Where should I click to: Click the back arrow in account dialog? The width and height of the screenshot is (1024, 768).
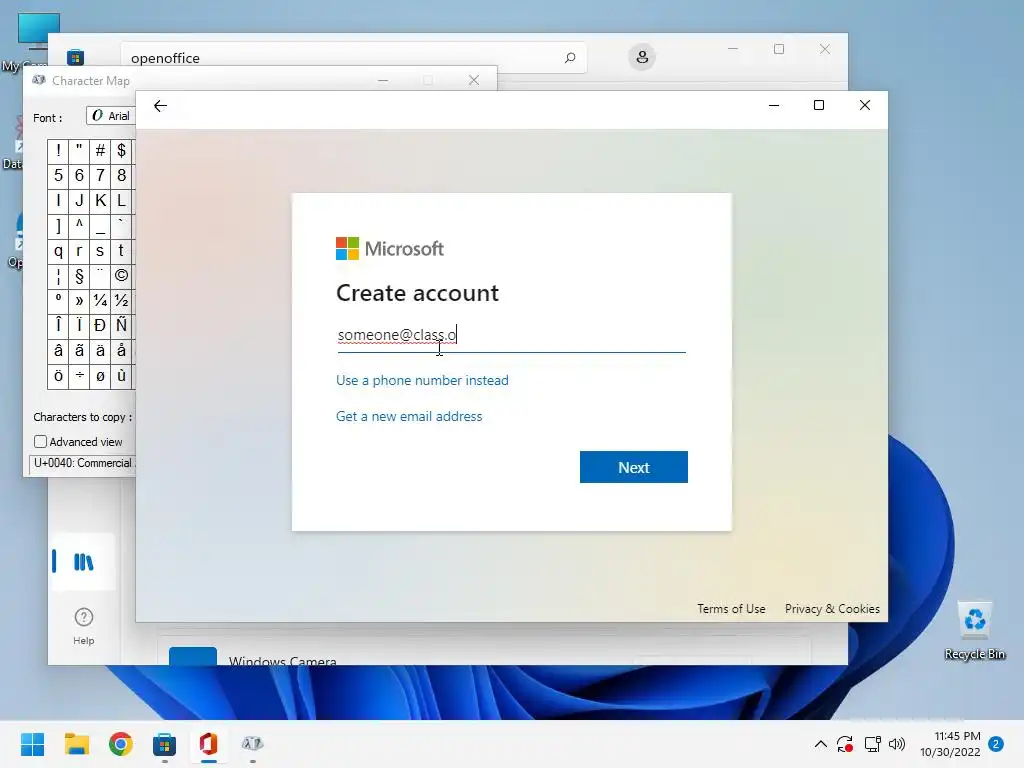pos(160,106)
